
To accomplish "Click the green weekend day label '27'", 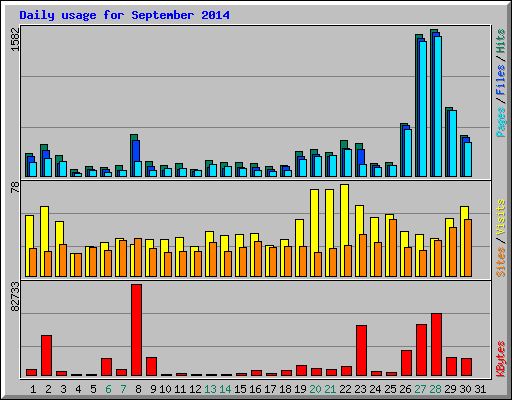I will pyautogui.click(x=420, y=389).
